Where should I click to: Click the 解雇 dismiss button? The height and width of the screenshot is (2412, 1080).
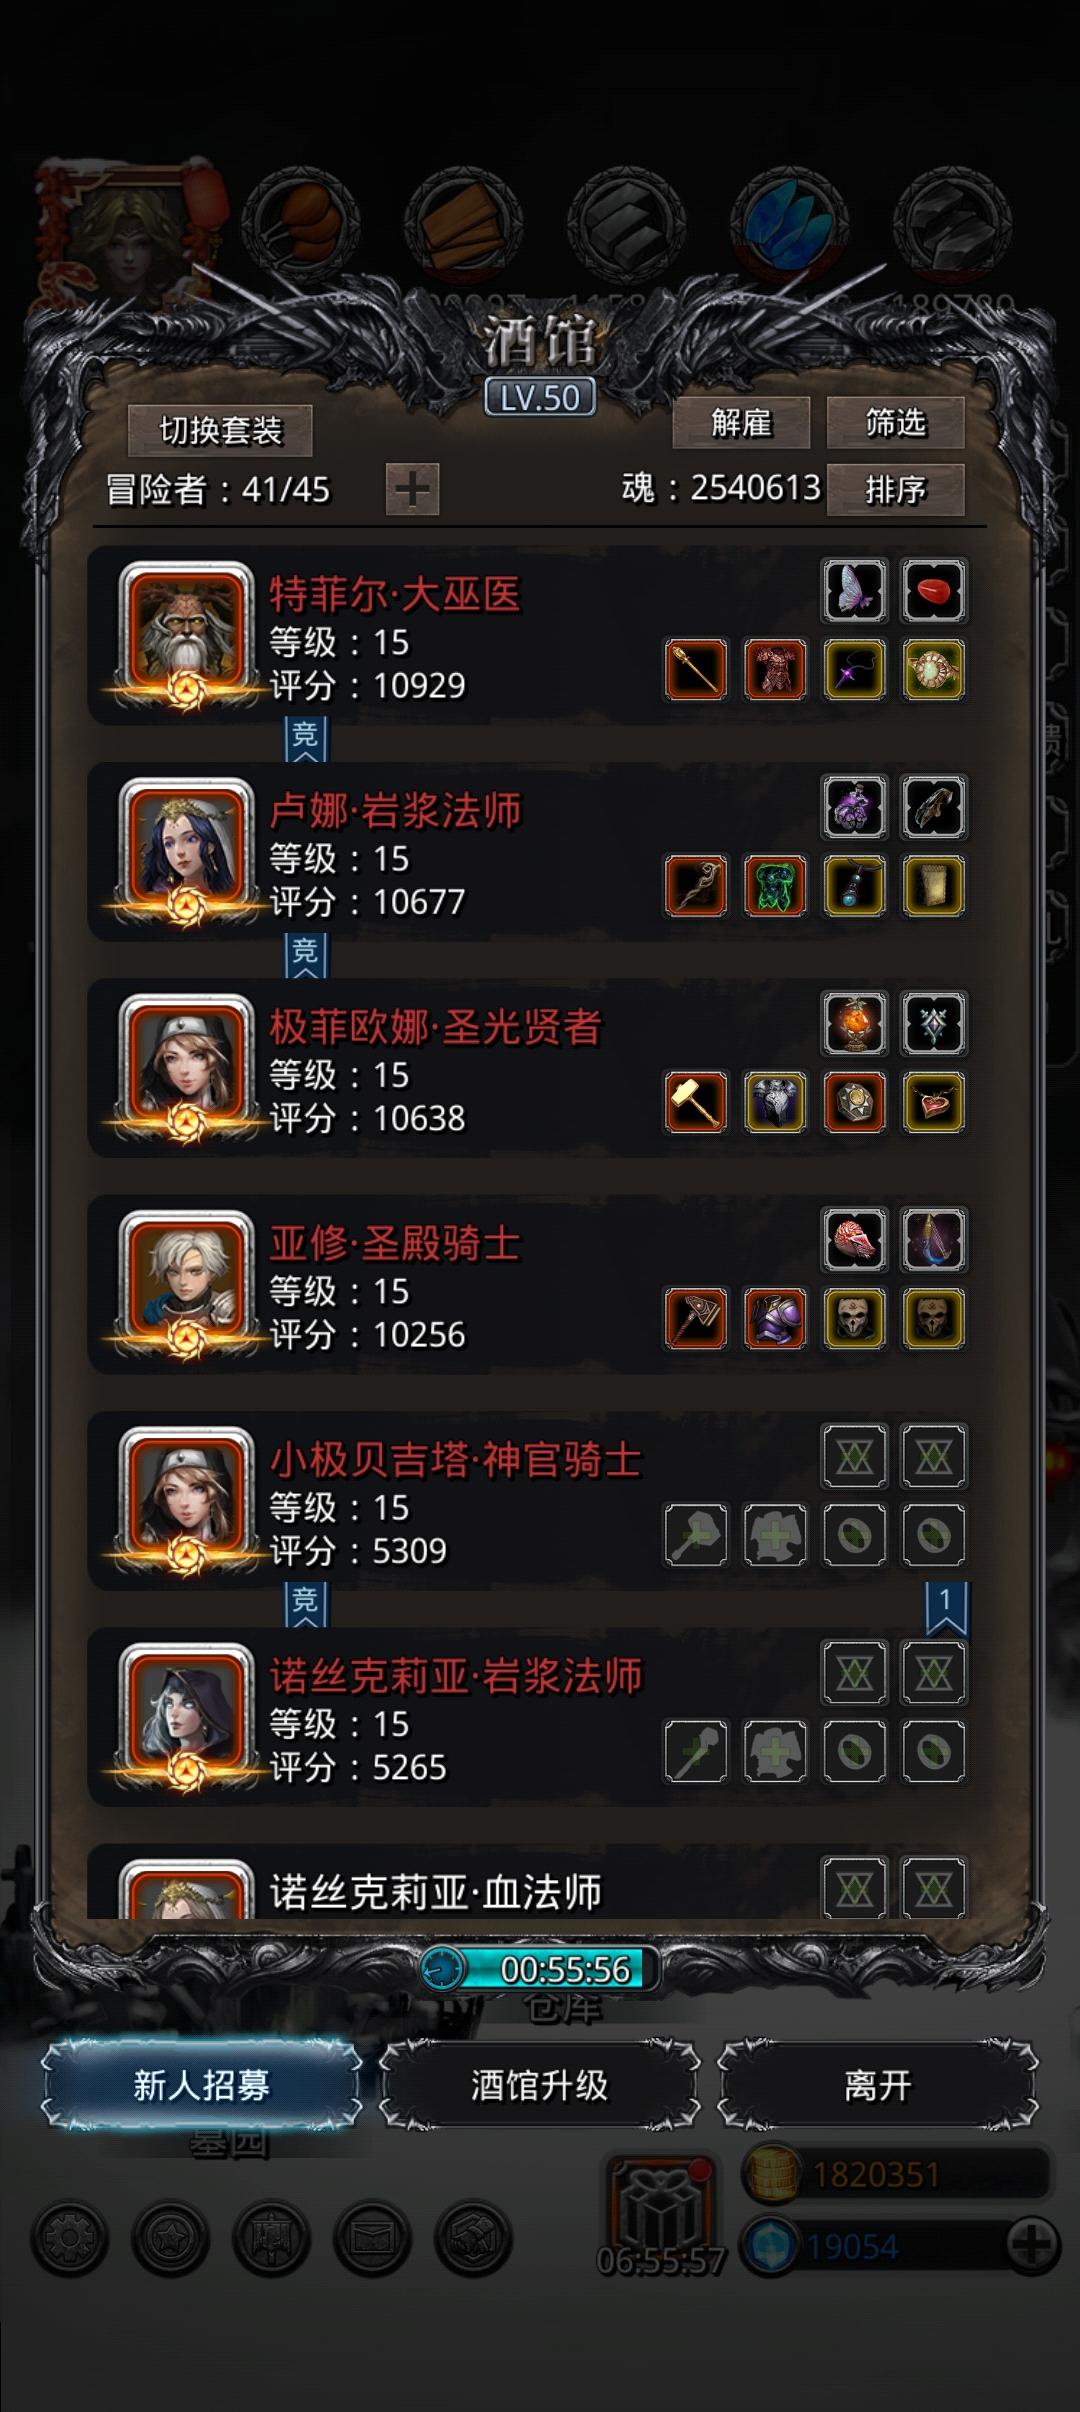741,423
